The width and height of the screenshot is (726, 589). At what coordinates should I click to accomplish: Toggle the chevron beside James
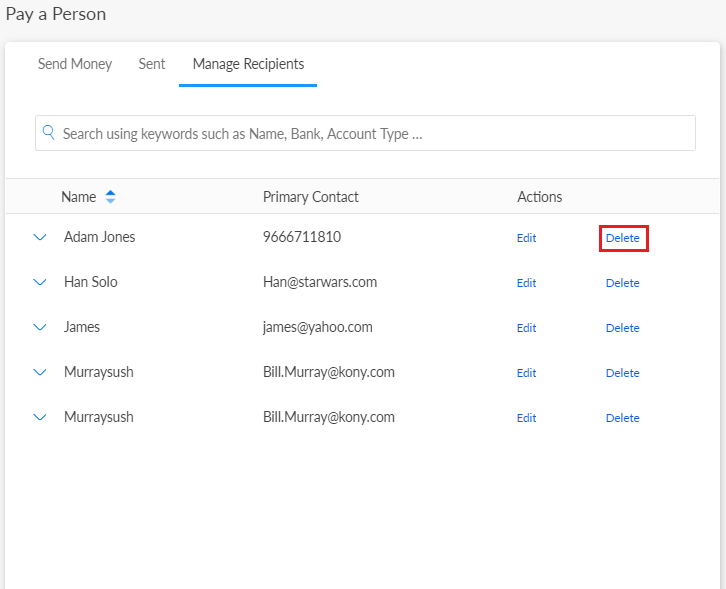pyautogui.click(x=40, y=328)
